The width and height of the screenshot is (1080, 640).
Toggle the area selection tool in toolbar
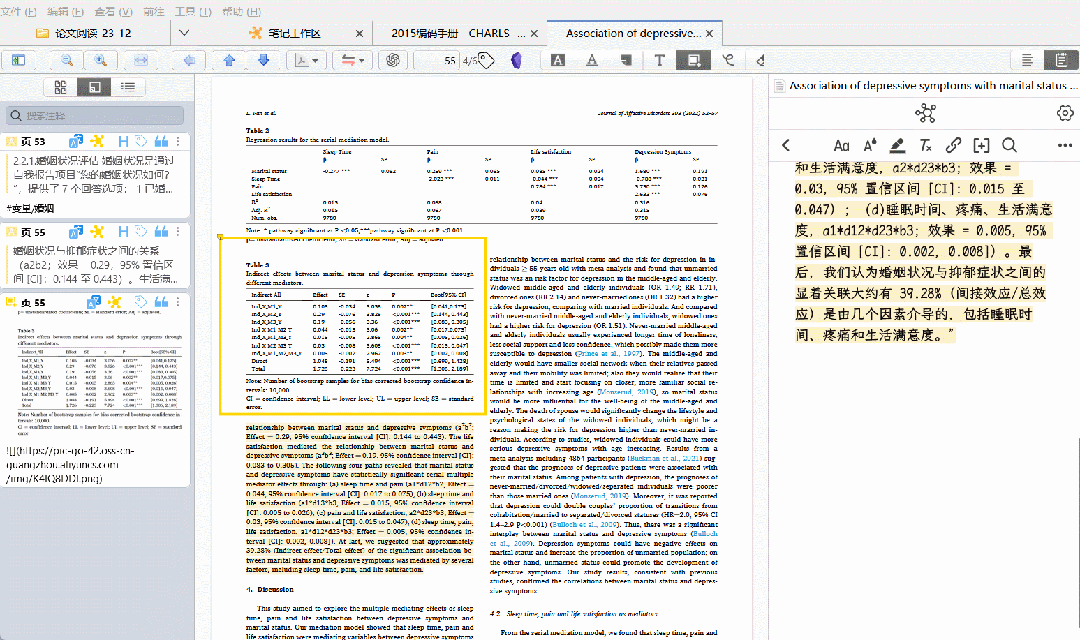(694, 60)
